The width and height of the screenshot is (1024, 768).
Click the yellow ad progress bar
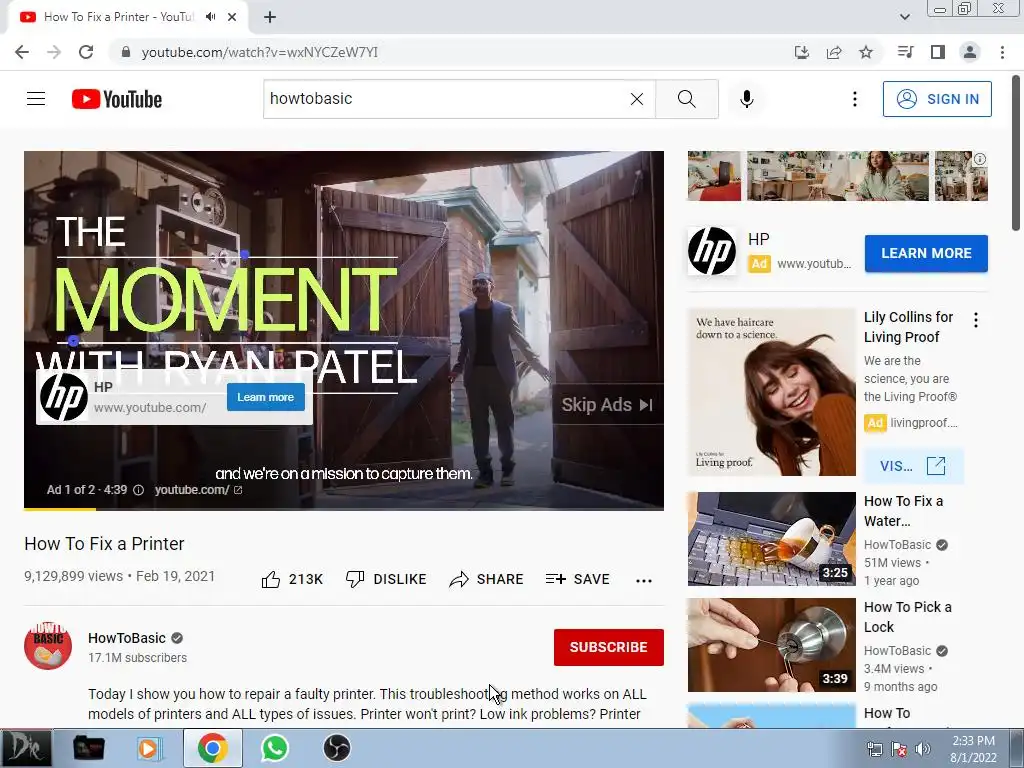59,508
